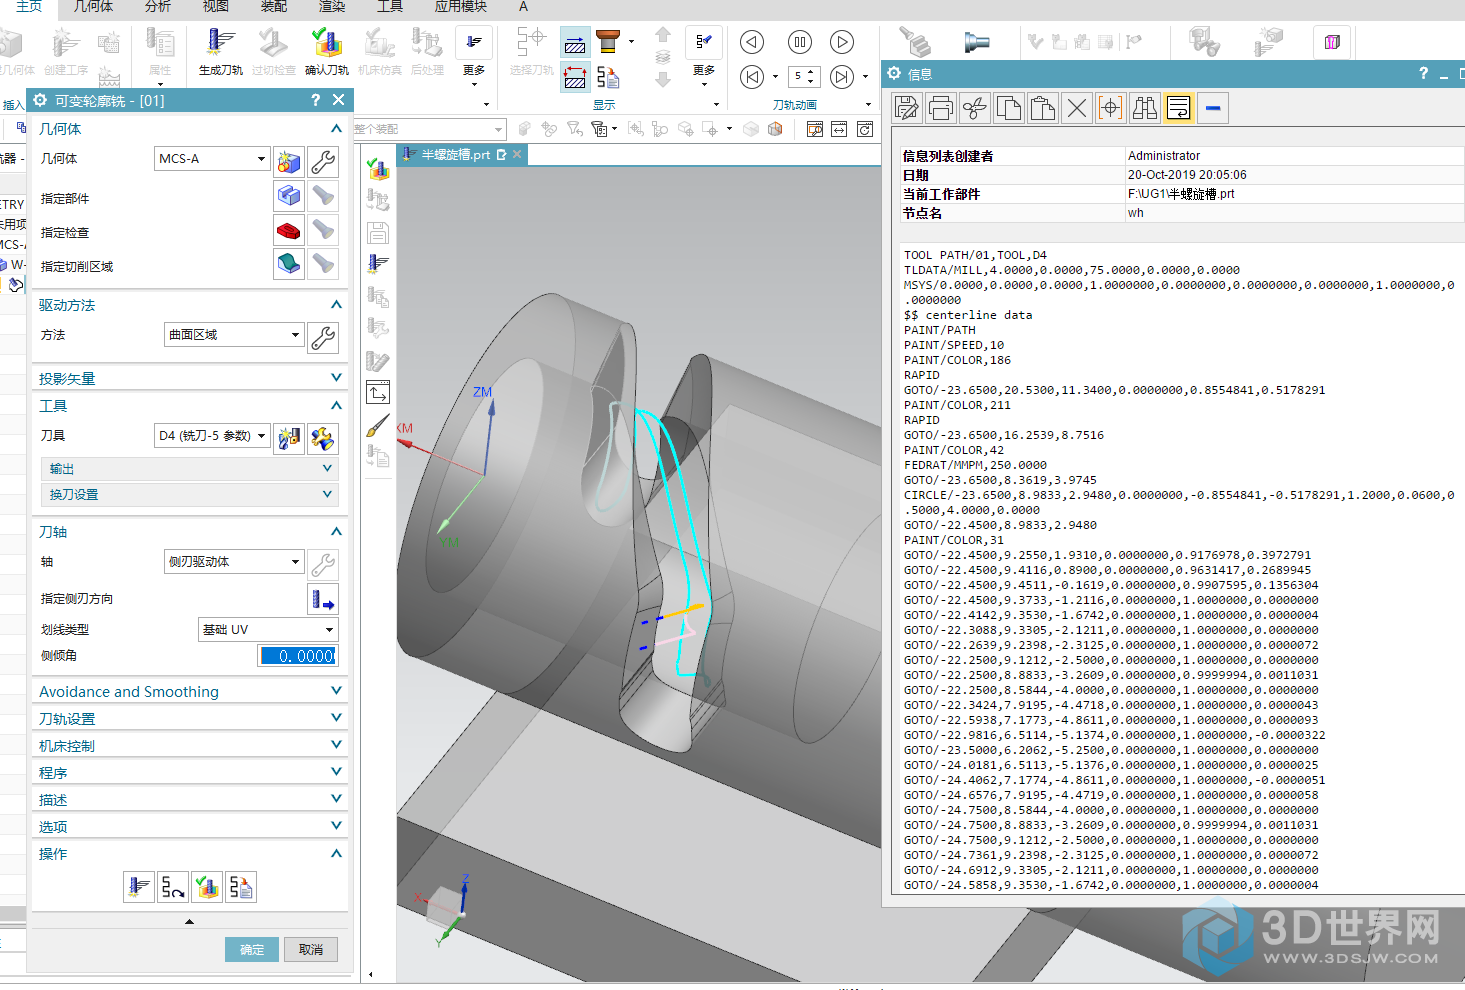The height and width of the screenshot is (990, 1465).
Task: Click the 确定 button
Action: pos(252,950)
